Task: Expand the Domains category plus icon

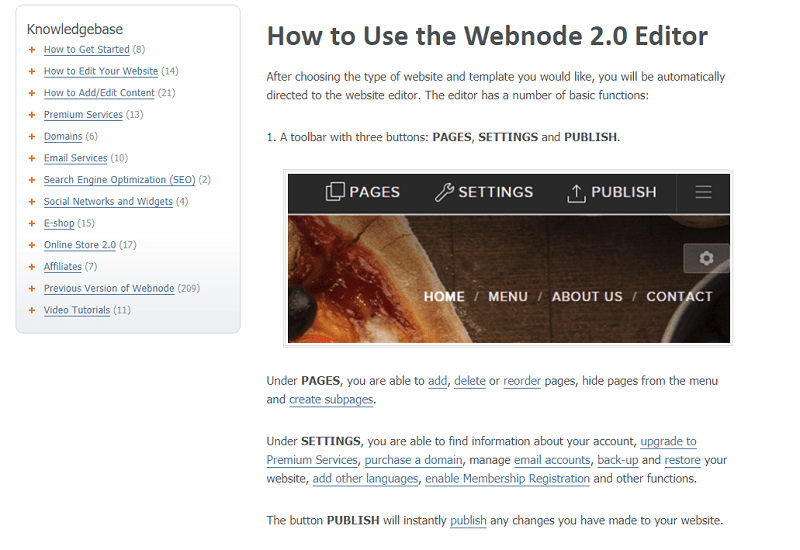Action: (x=32, y=137)
